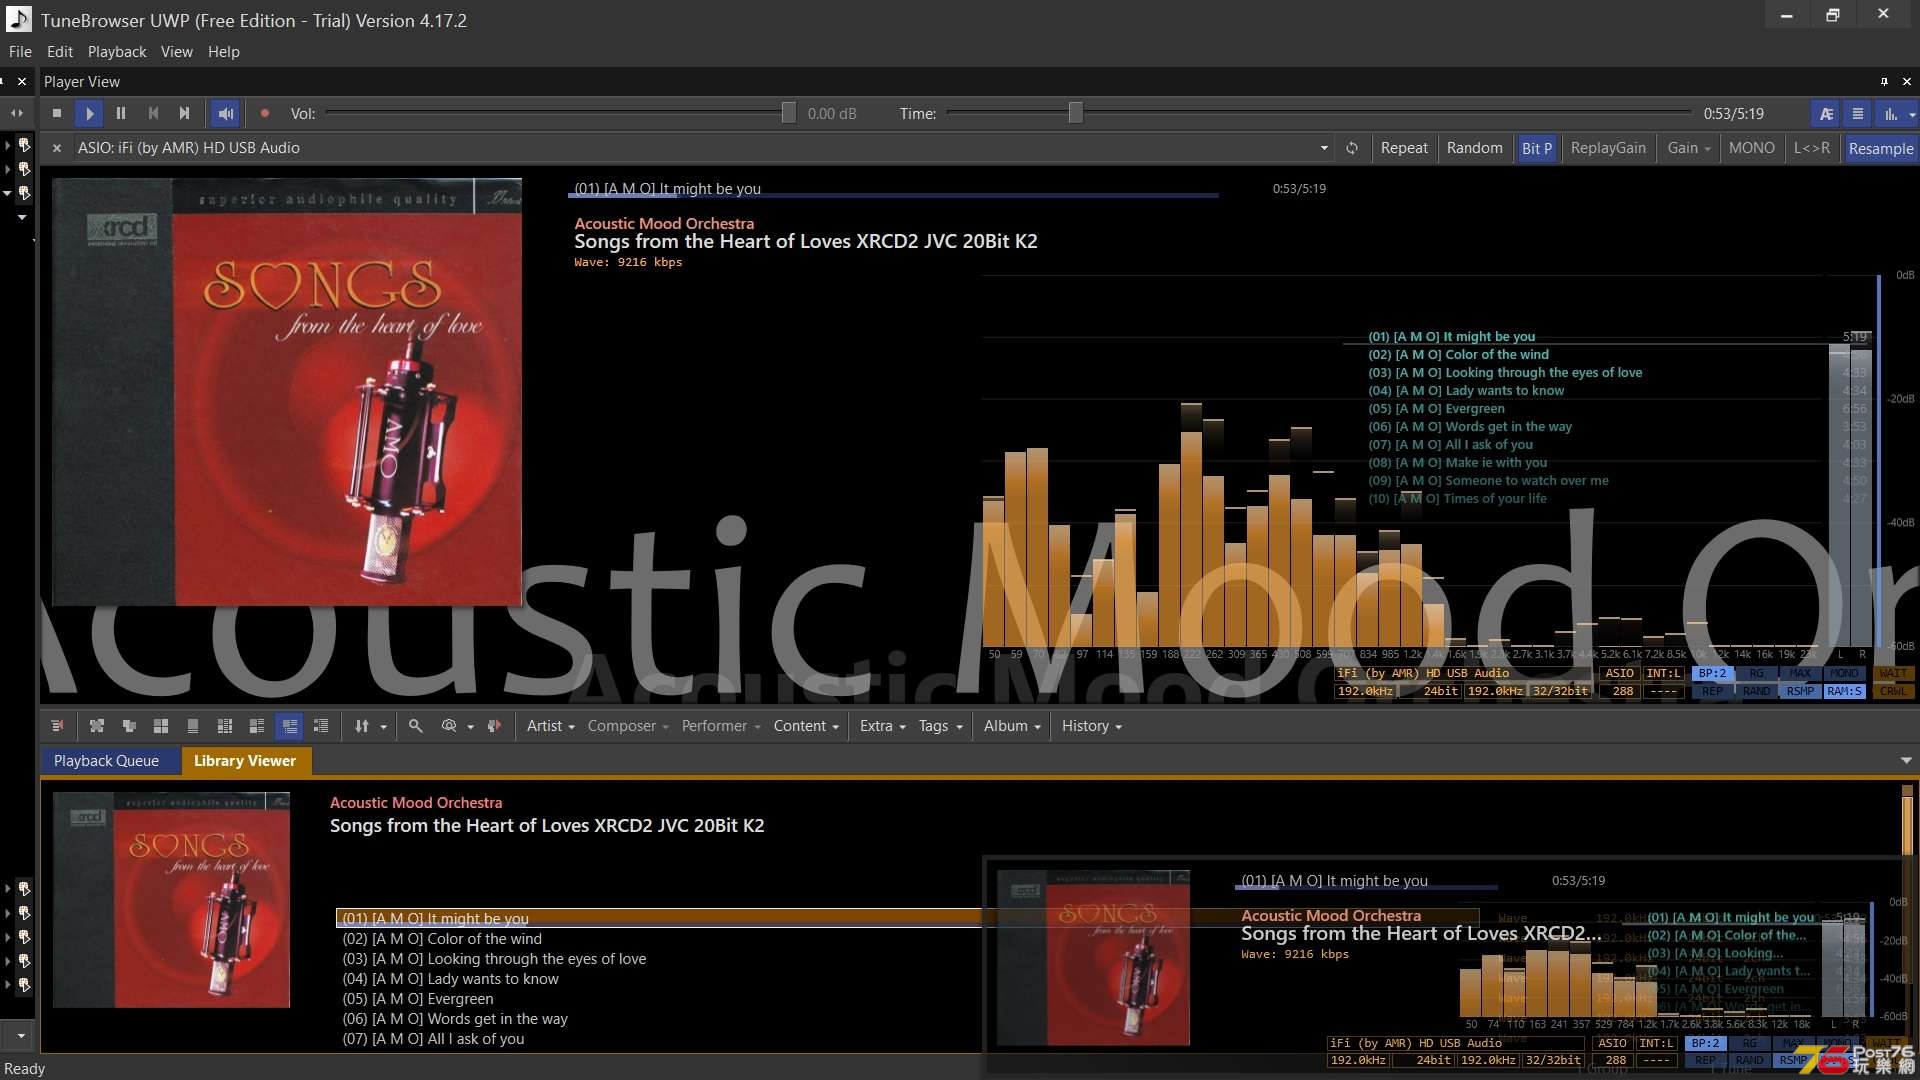1920x1080 pixels.
Task: Switch to single column list view icon
Action: click(x=193, y=726)
